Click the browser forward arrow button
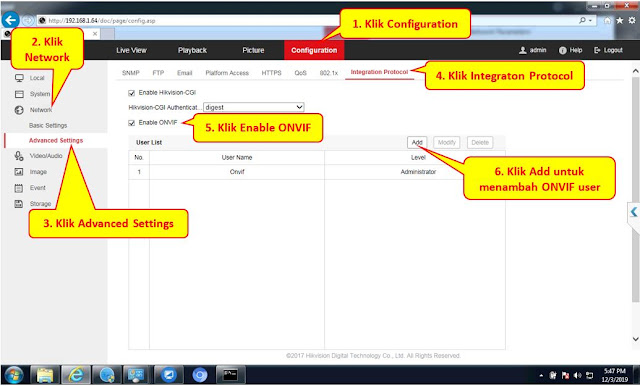The image size is (640, 386). pyautogui.click(x=28, y=20)
